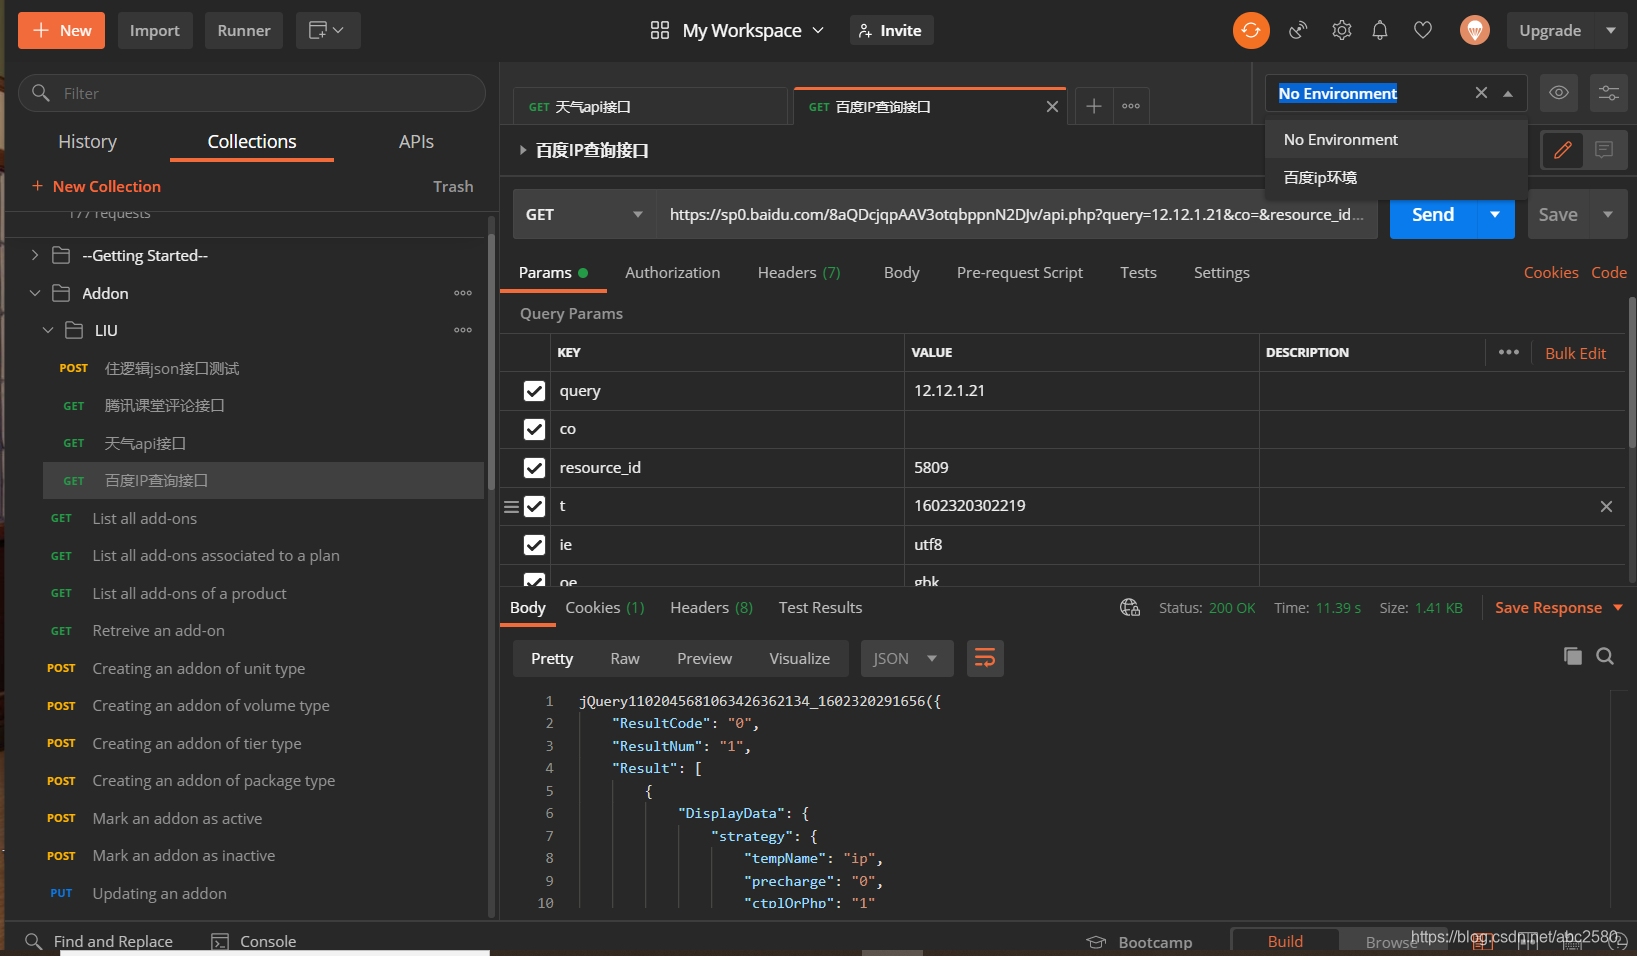The width and height of the screenshot is (1637, 956).
Task: Expand the --Getting Started-- collection
Action: [x=35, y=255]
